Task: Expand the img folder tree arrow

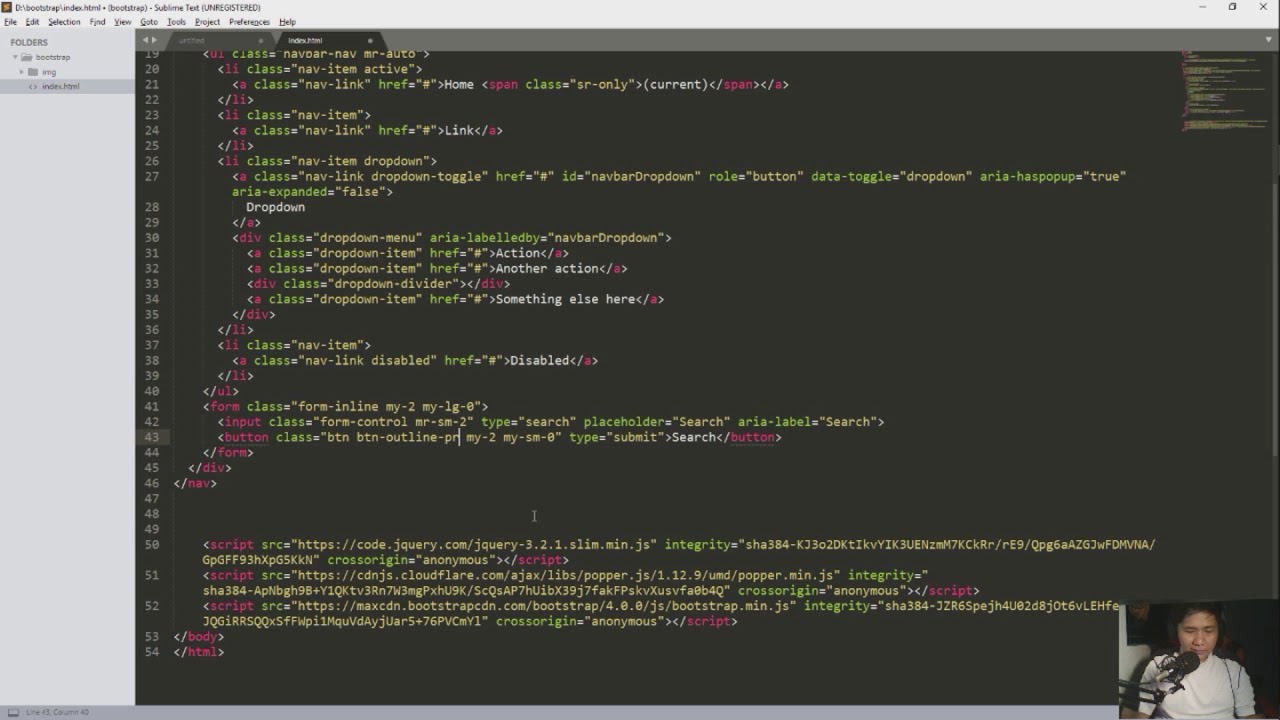Action: pyautogui.click(x=21, y=72)
